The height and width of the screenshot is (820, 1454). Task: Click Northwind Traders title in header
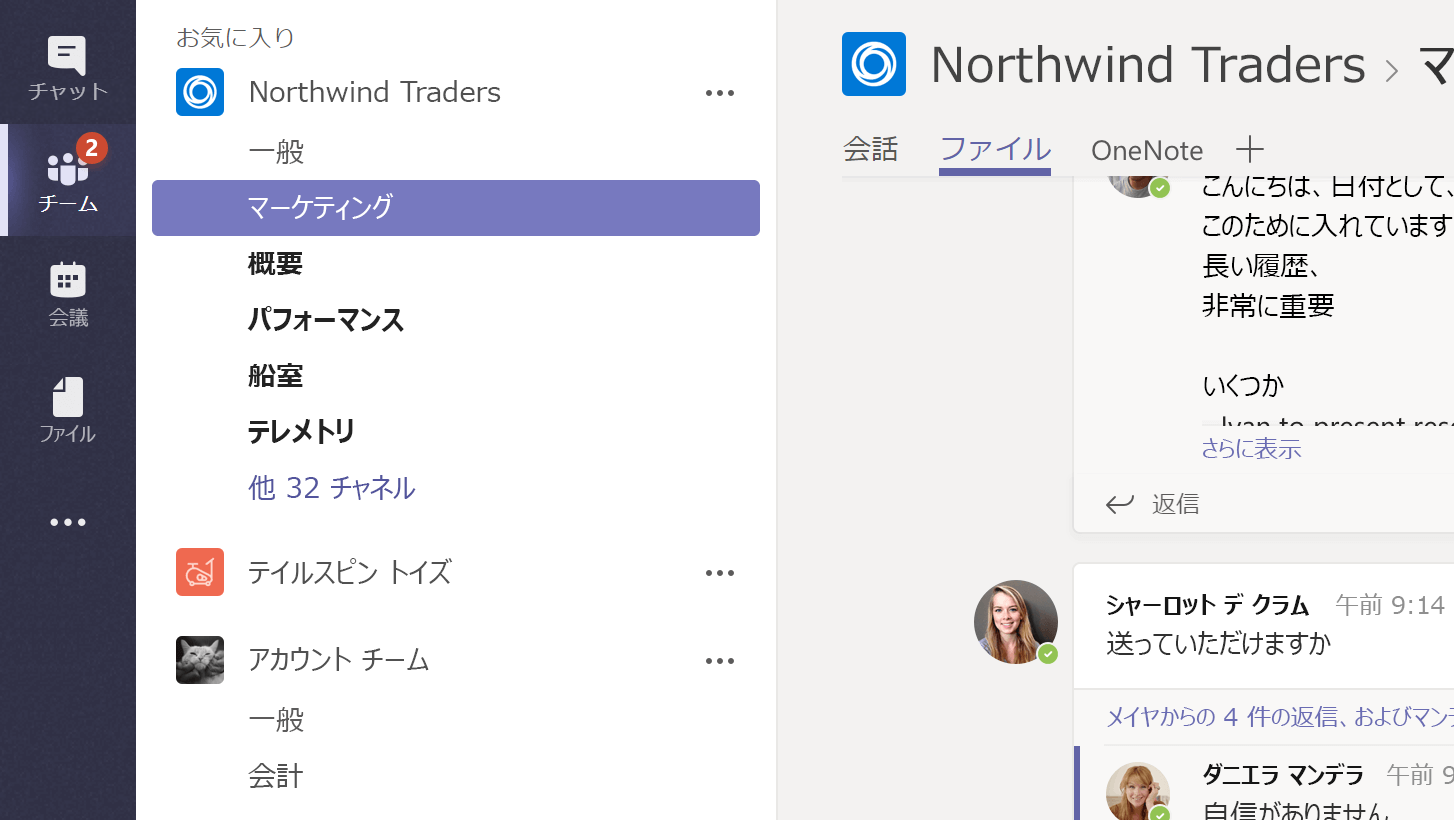pos(1148,65)
